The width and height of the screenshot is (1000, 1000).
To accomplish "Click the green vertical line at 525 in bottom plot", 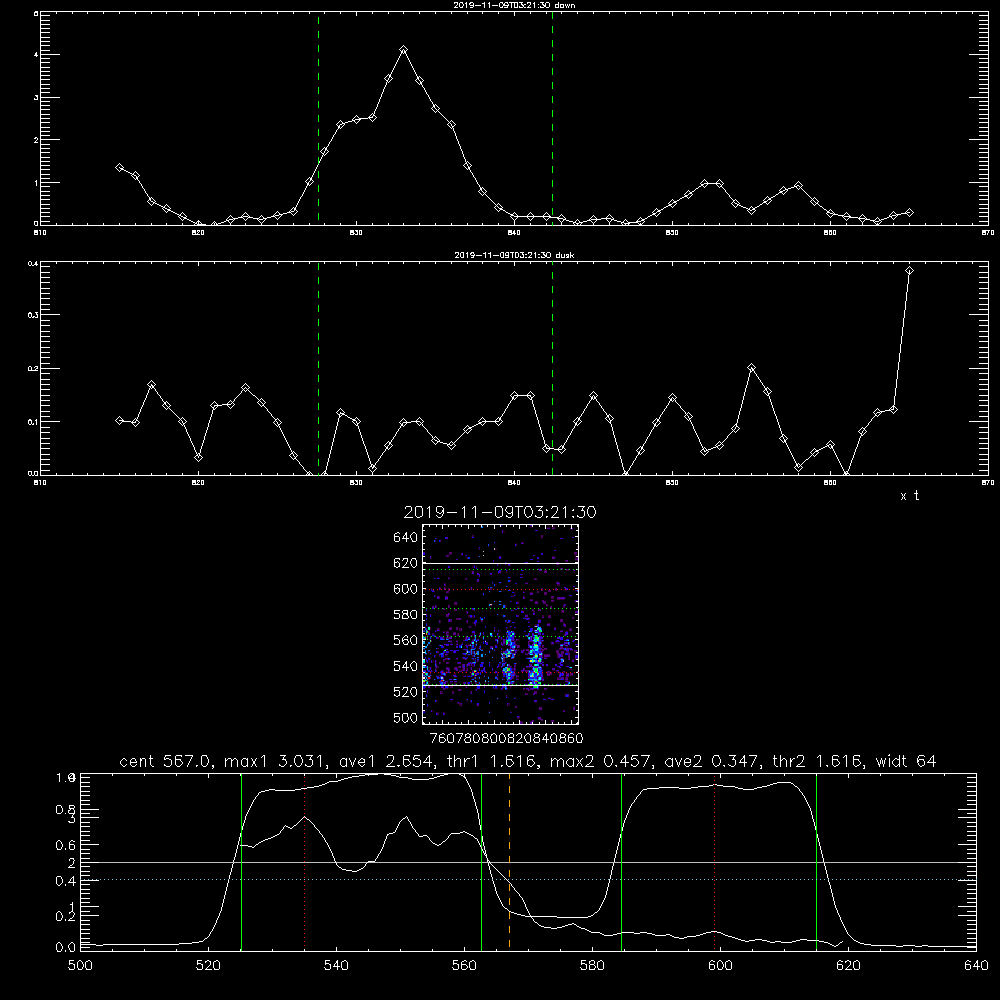I will (x=242, y=861).
